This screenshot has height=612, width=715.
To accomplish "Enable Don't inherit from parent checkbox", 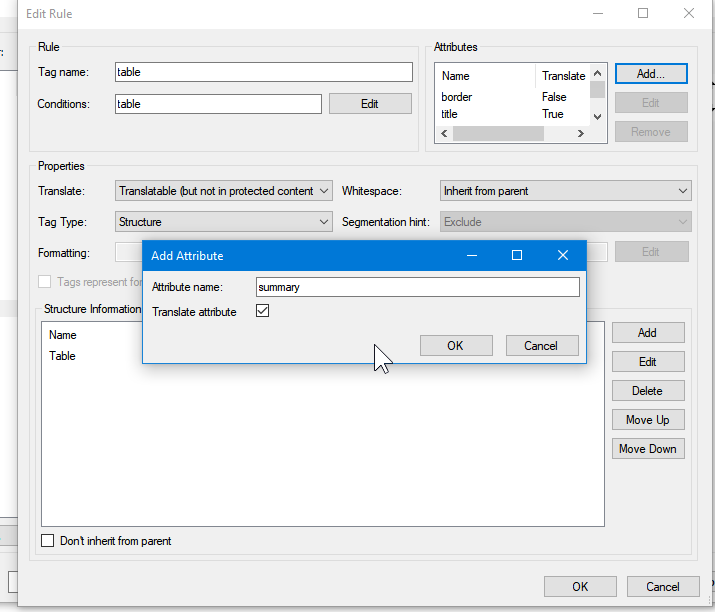I will pyautogui.click(x=48, y=541).
